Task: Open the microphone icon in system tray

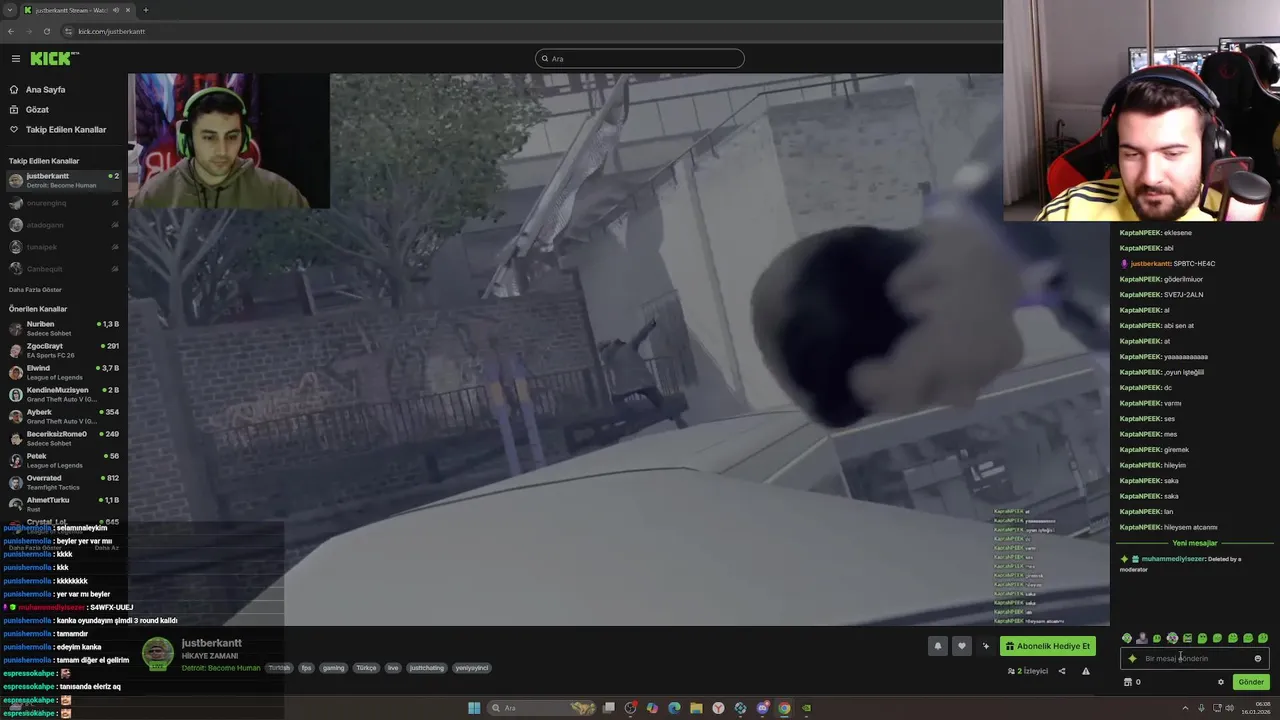Action: pyautogui.click(x=1202, y=708)
